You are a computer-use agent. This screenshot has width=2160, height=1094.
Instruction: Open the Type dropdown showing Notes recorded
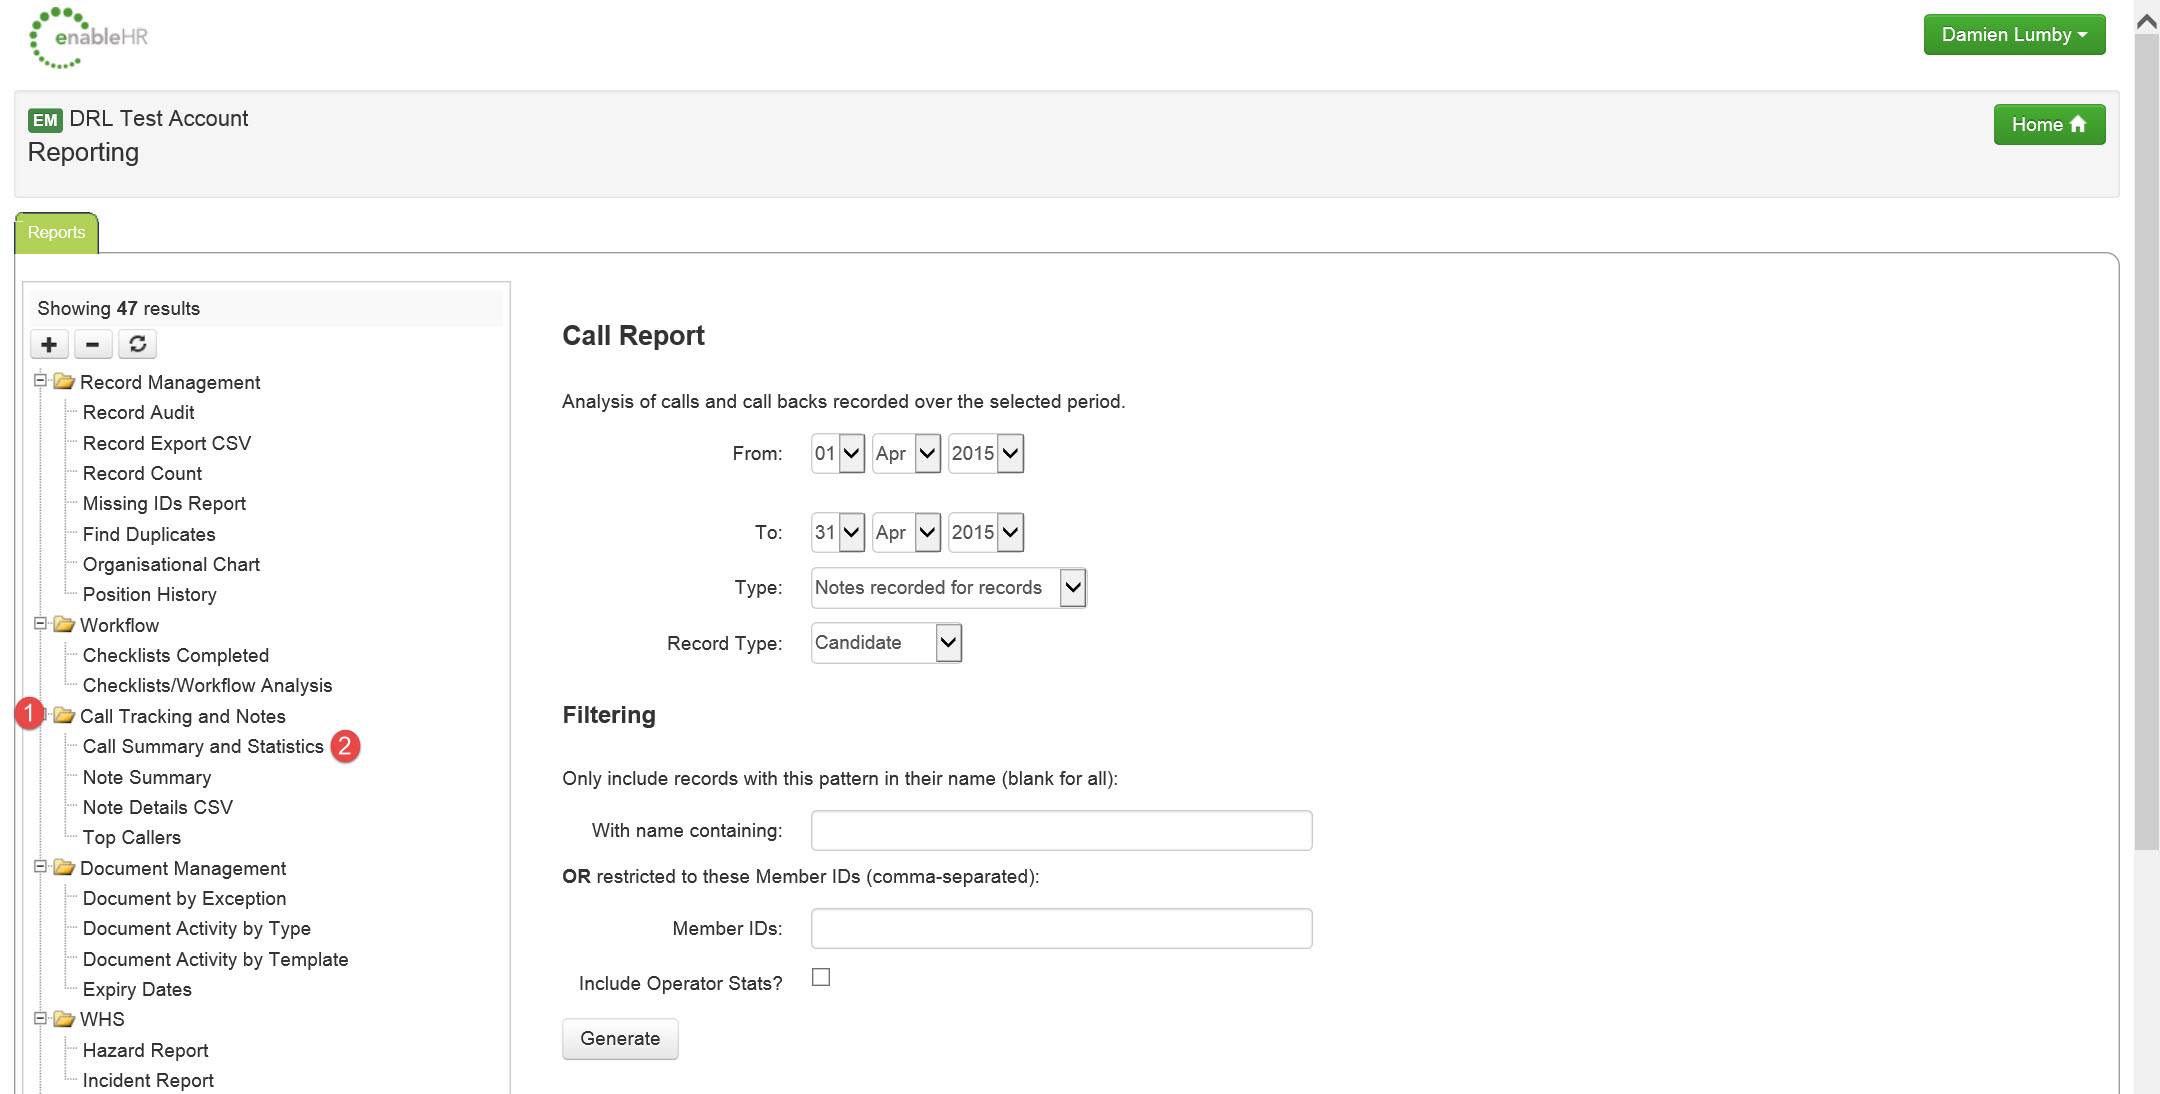coord(948,588)
